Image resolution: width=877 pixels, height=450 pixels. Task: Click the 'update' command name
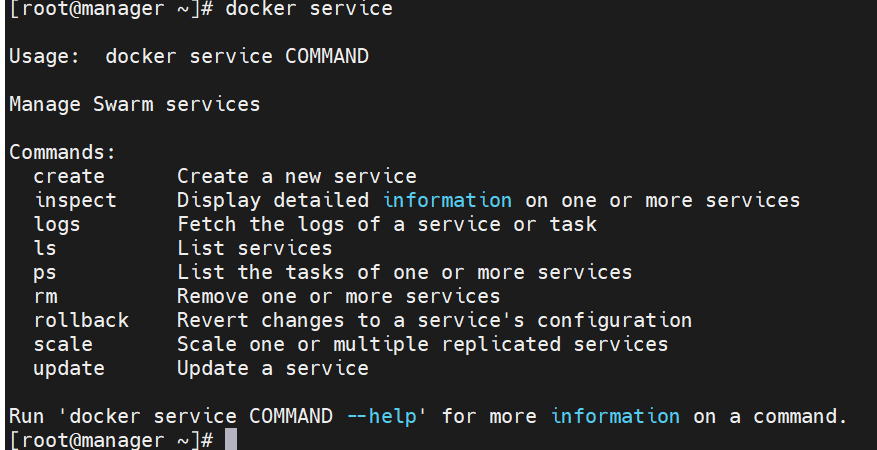tap(69, 368)
